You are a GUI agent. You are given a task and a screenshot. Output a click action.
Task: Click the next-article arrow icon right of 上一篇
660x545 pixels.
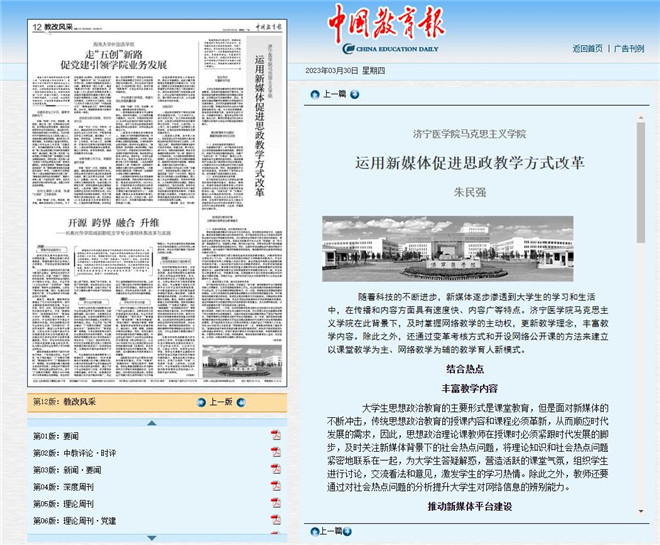coord(353,94)
